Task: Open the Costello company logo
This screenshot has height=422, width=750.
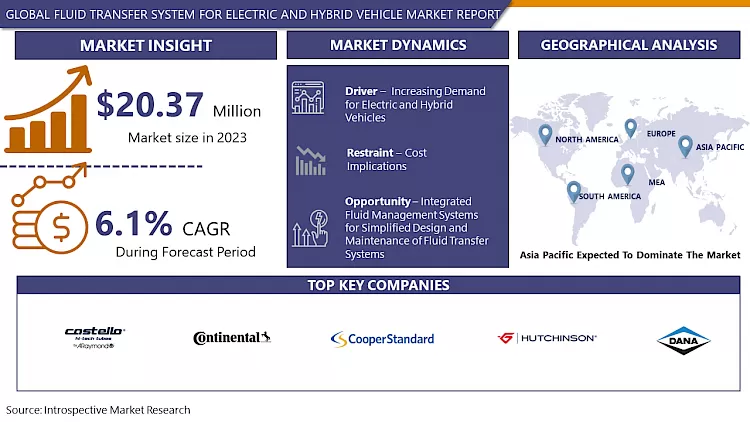Action: pyautogui.click(x=93, y=338)
